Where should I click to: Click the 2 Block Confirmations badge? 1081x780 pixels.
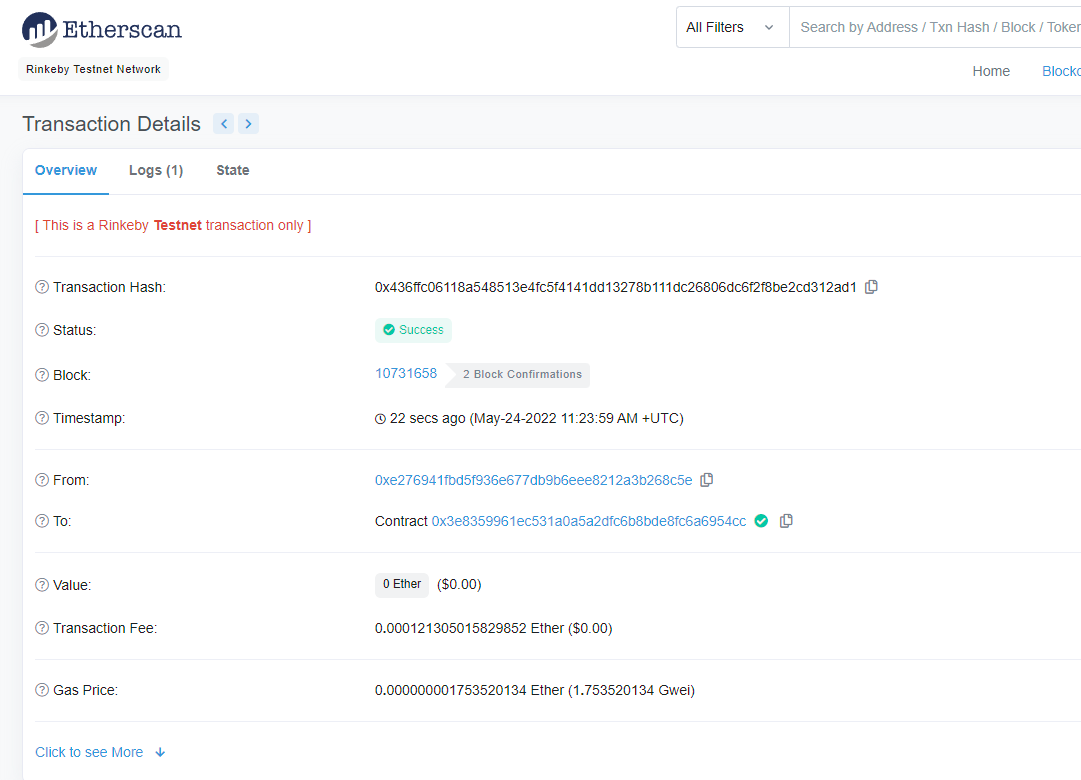[518, 374]
